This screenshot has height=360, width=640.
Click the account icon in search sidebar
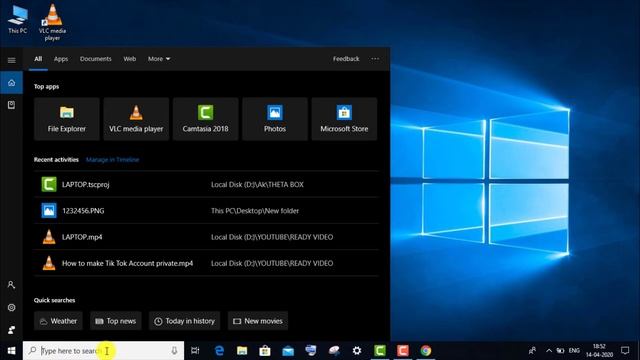(x=11, y=284)
